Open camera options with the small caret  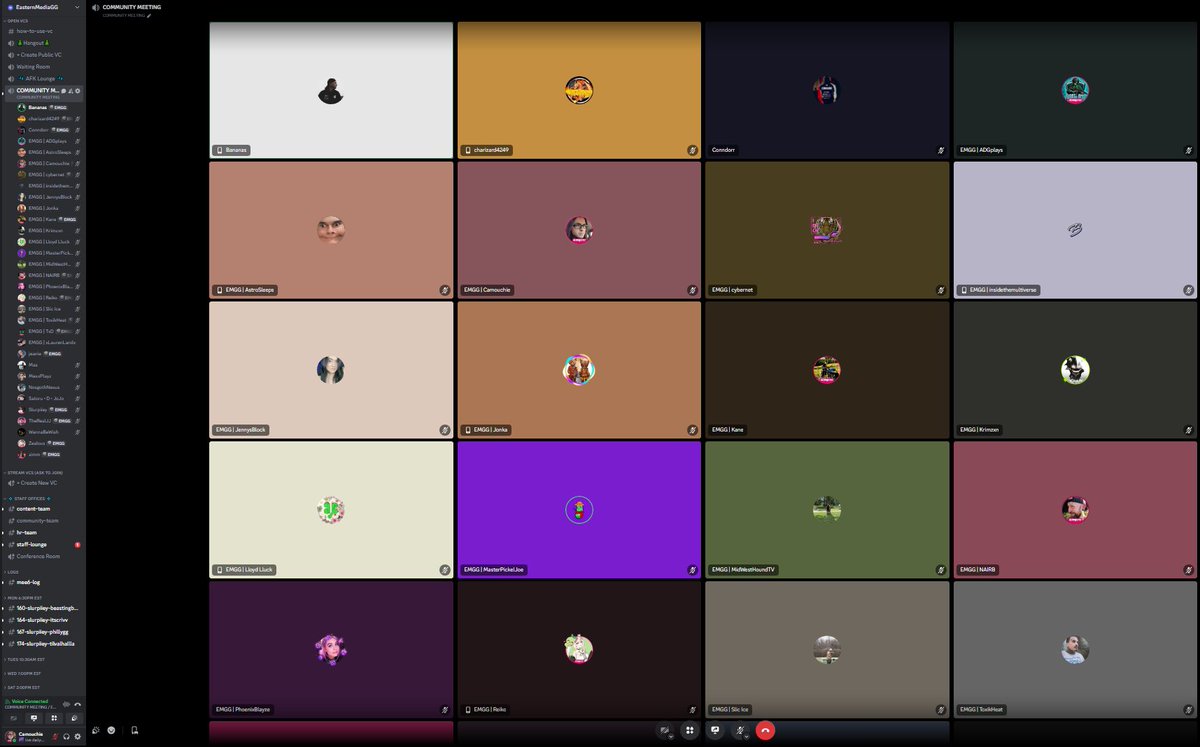(x=671, y=737)
